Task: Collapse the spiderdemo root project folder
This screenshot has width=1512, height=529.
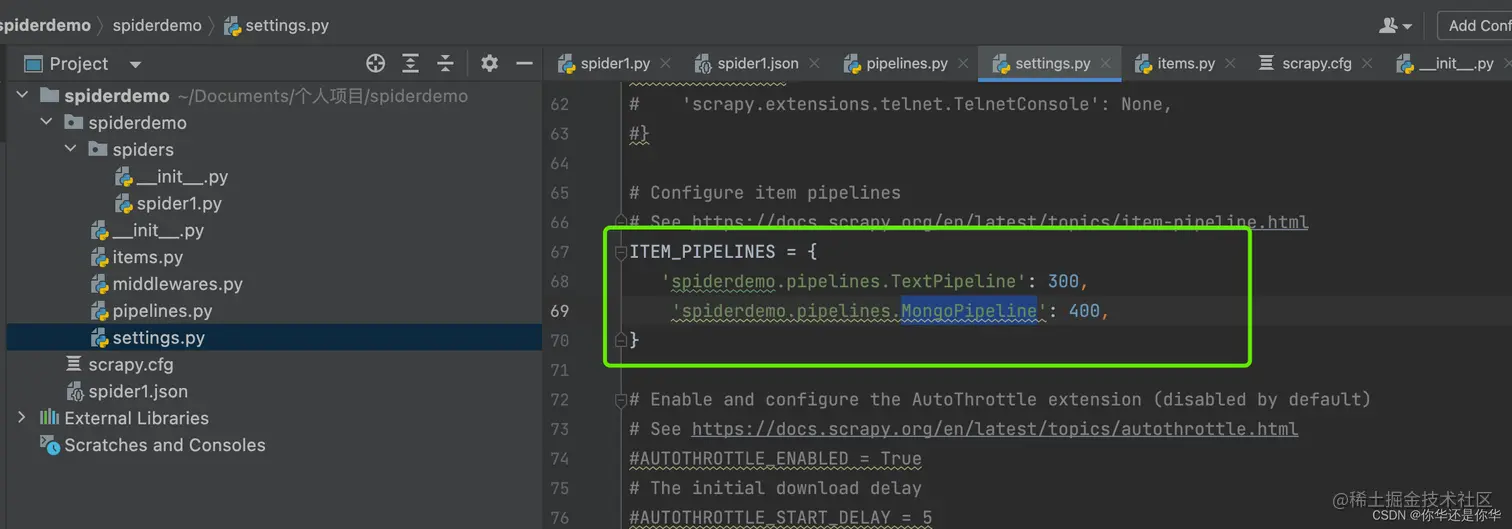Action: point(22,95)
